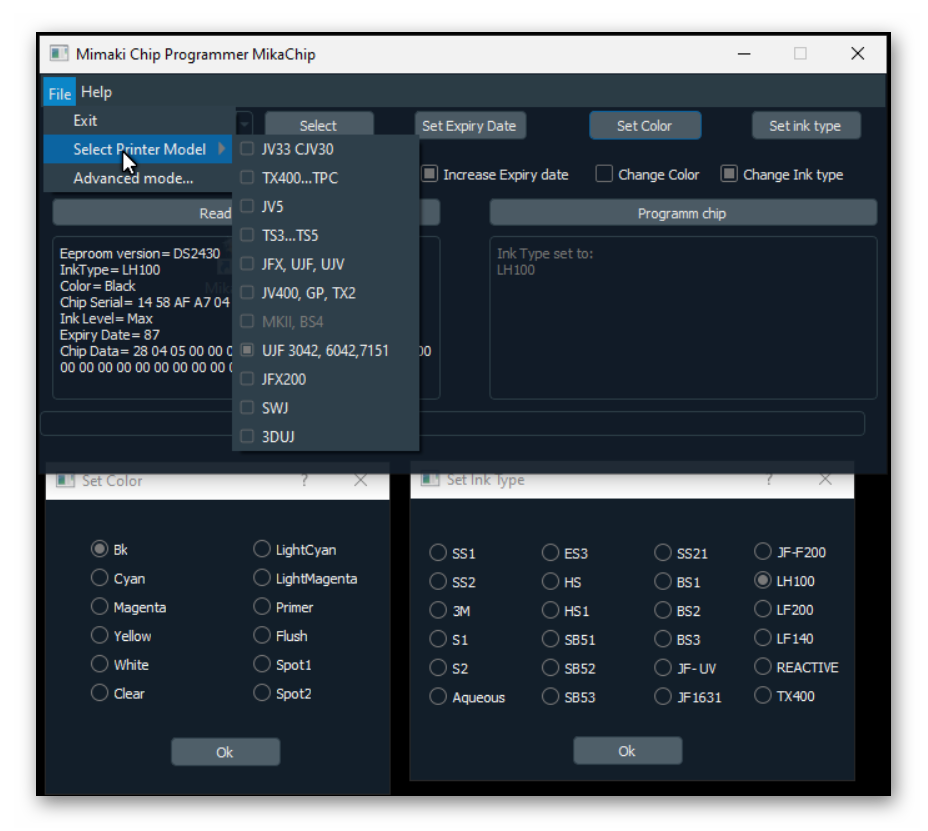Check the TX400...TPC printer model
The height and width of the screenshot is (831, 928).
(247, 177)
